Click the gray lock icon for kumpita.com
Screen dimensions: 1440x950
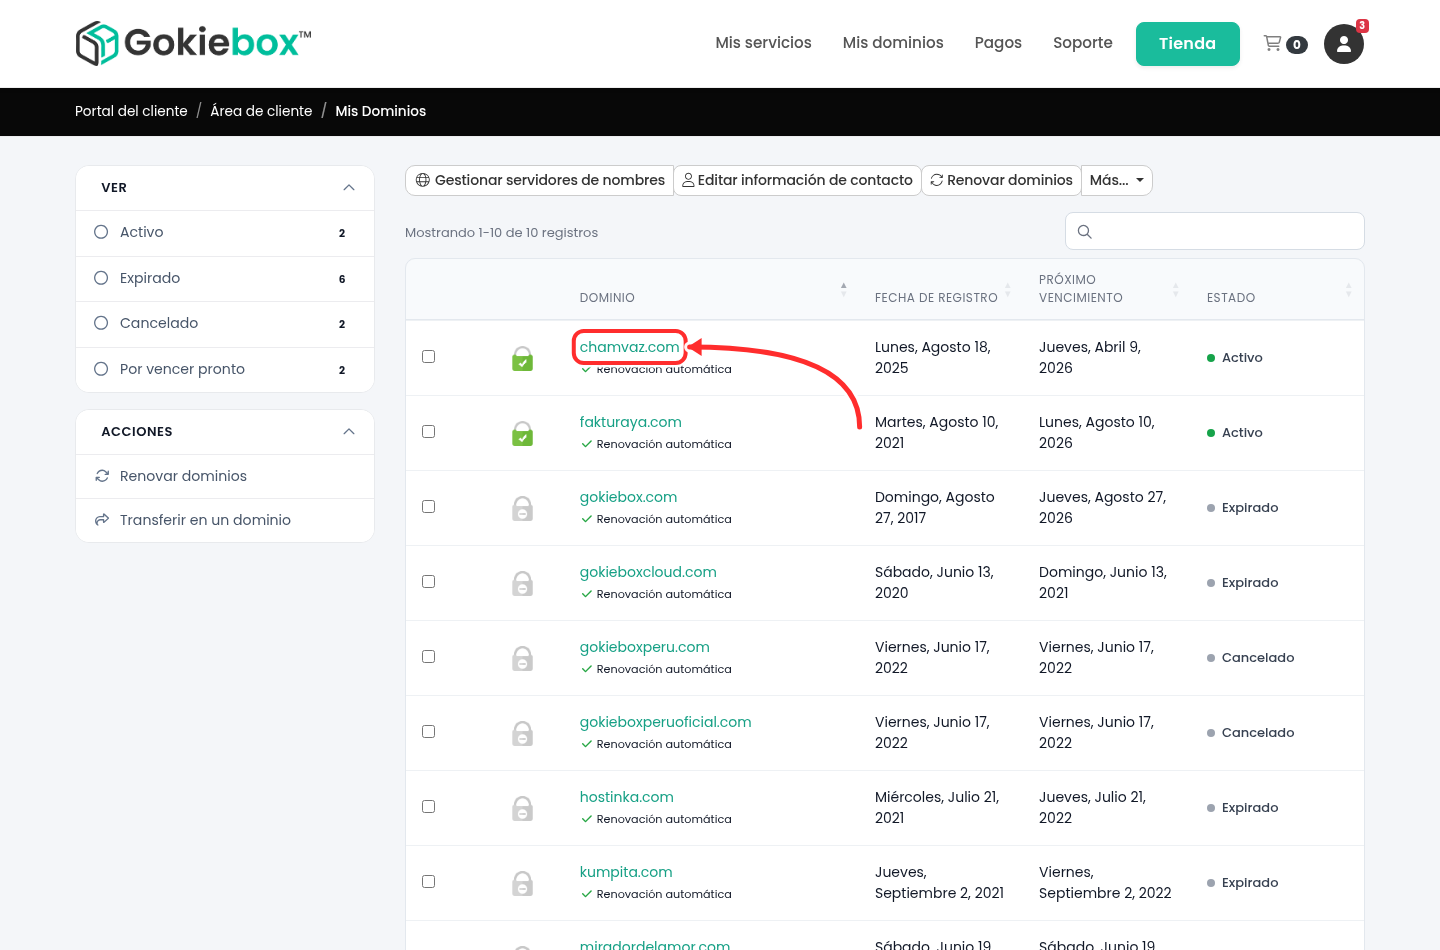pos(522,883)
